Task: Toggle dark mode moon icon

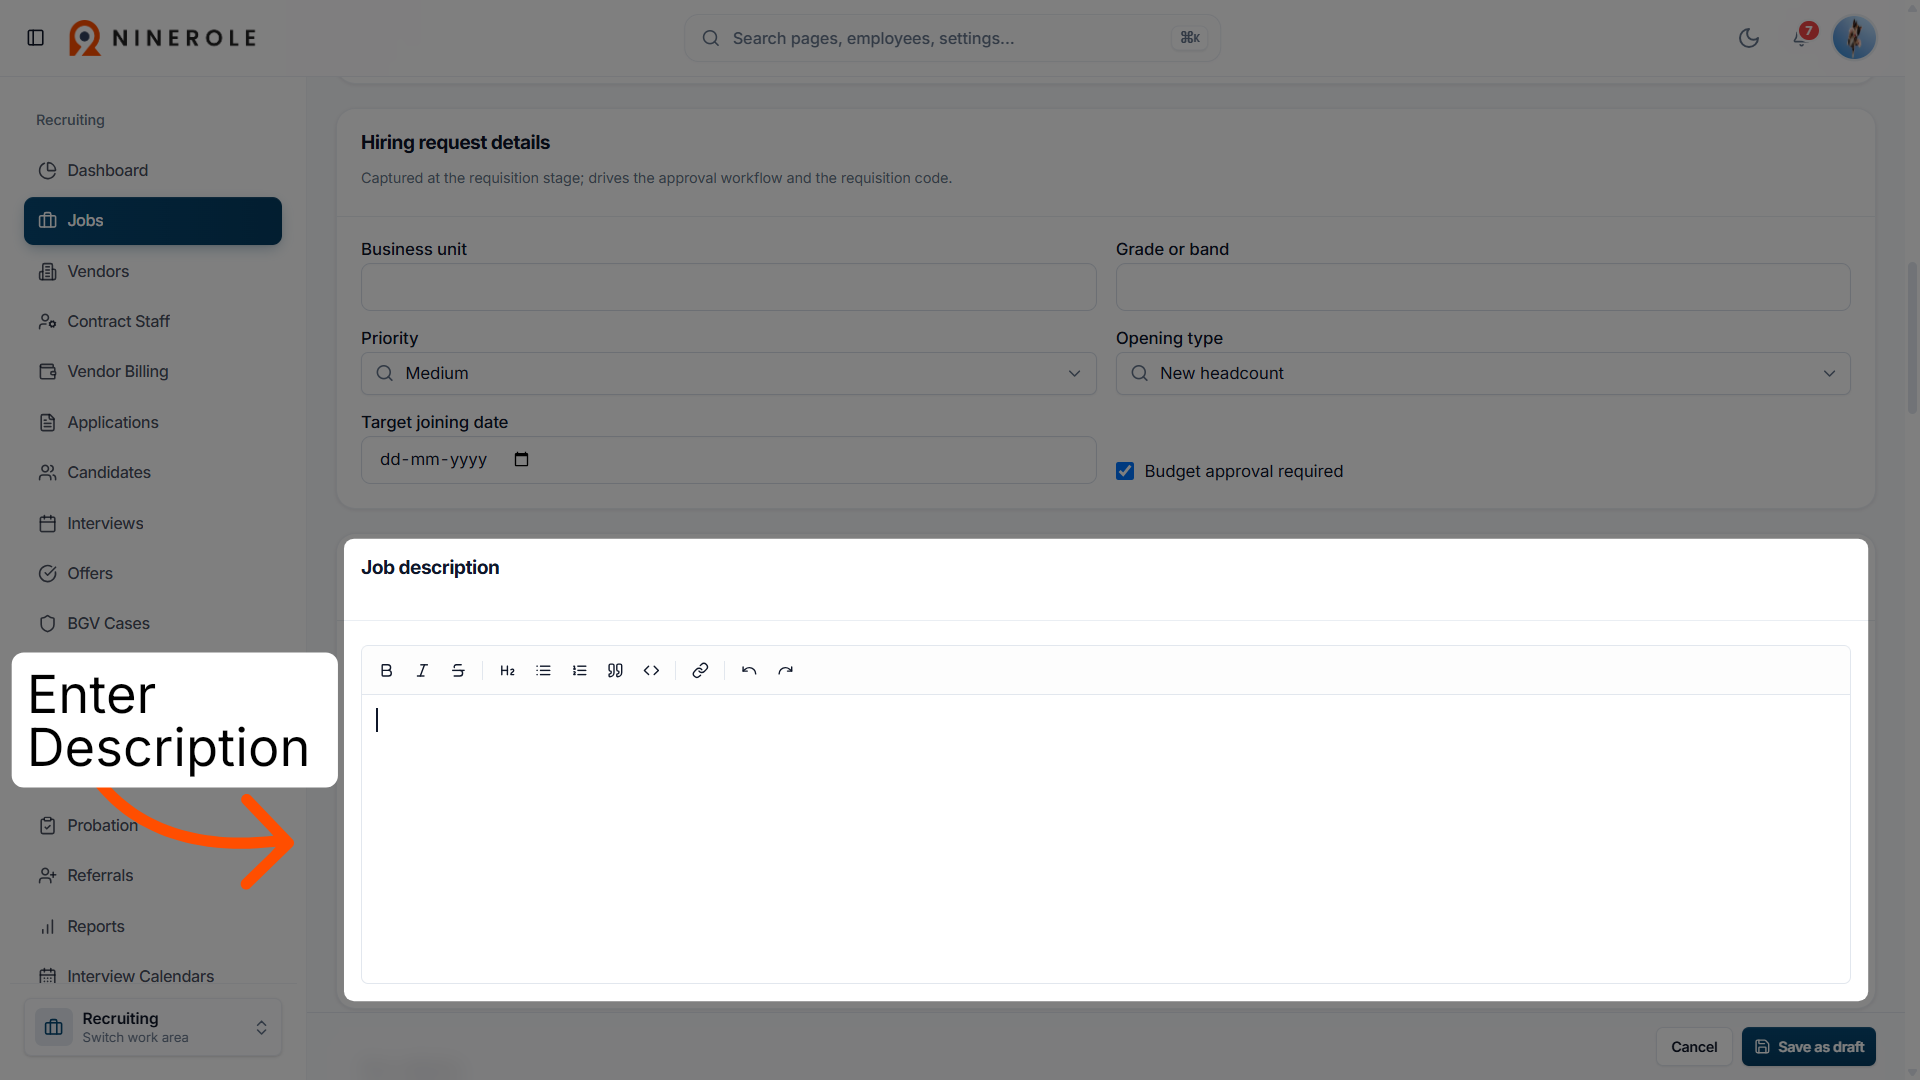Action: click(1749, 38)
